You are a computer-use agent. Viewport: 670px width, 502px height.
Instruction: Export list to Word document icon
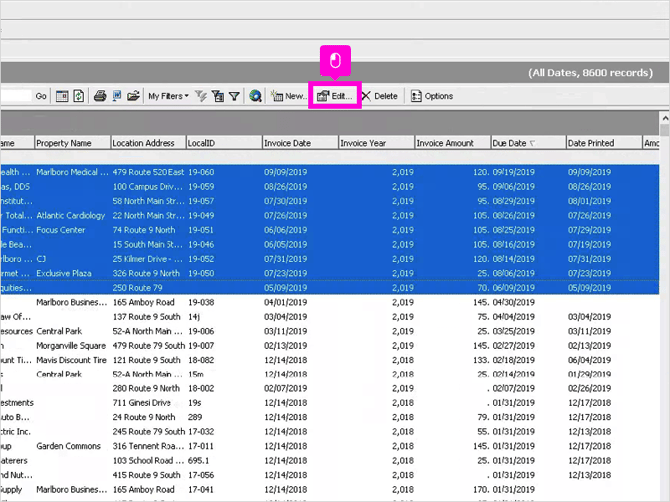tap(117, 96)
